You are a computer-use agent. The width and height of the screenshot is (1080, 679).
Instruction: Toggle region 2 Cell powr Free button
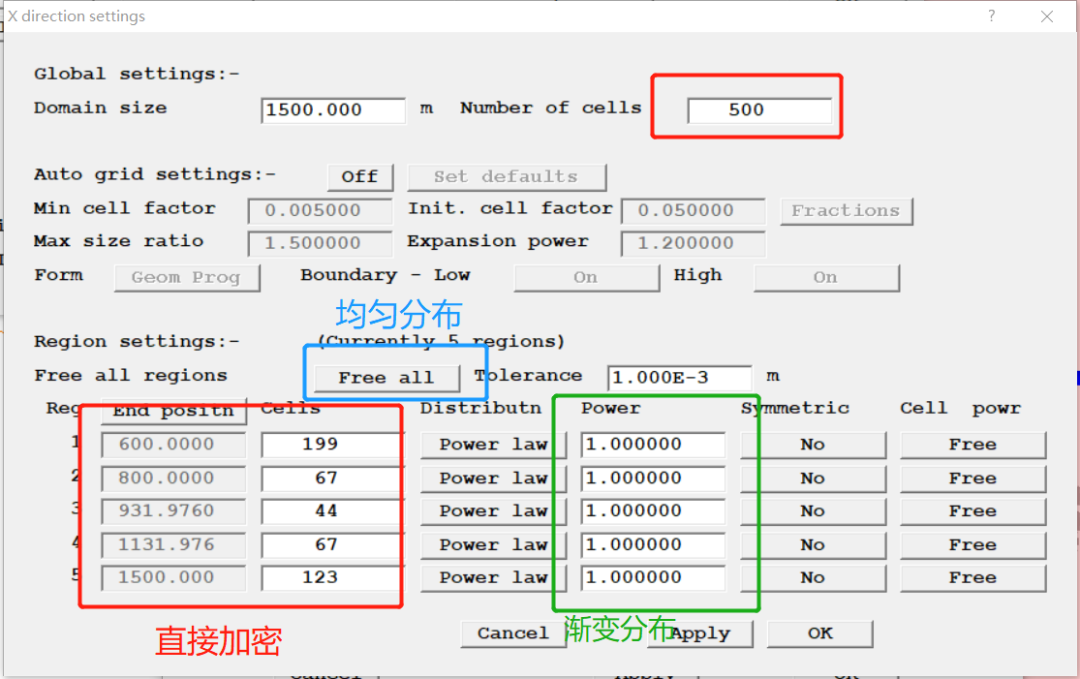pos(973,479)
